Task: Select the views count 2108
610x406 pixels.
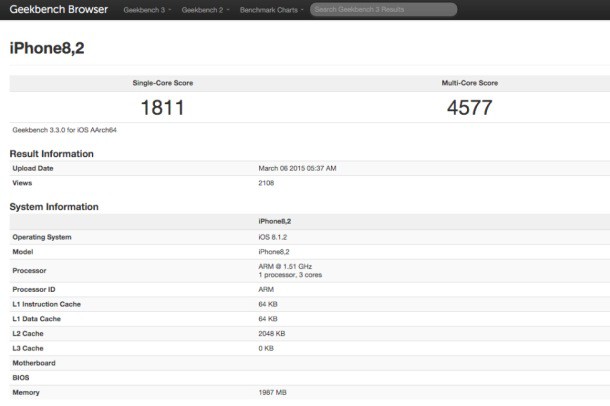Action: (x=266, y=183)
